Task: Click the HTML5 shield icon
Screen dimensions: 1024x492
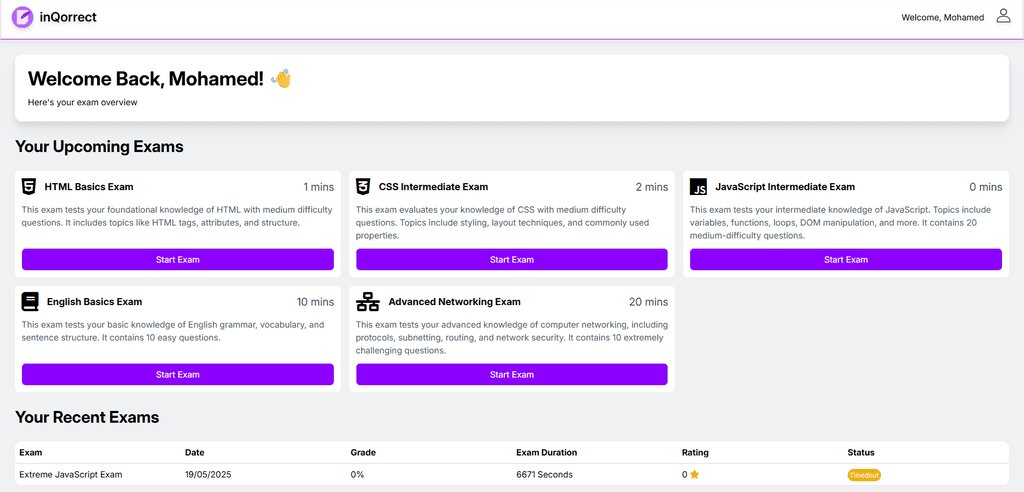Action: [29, 187]
